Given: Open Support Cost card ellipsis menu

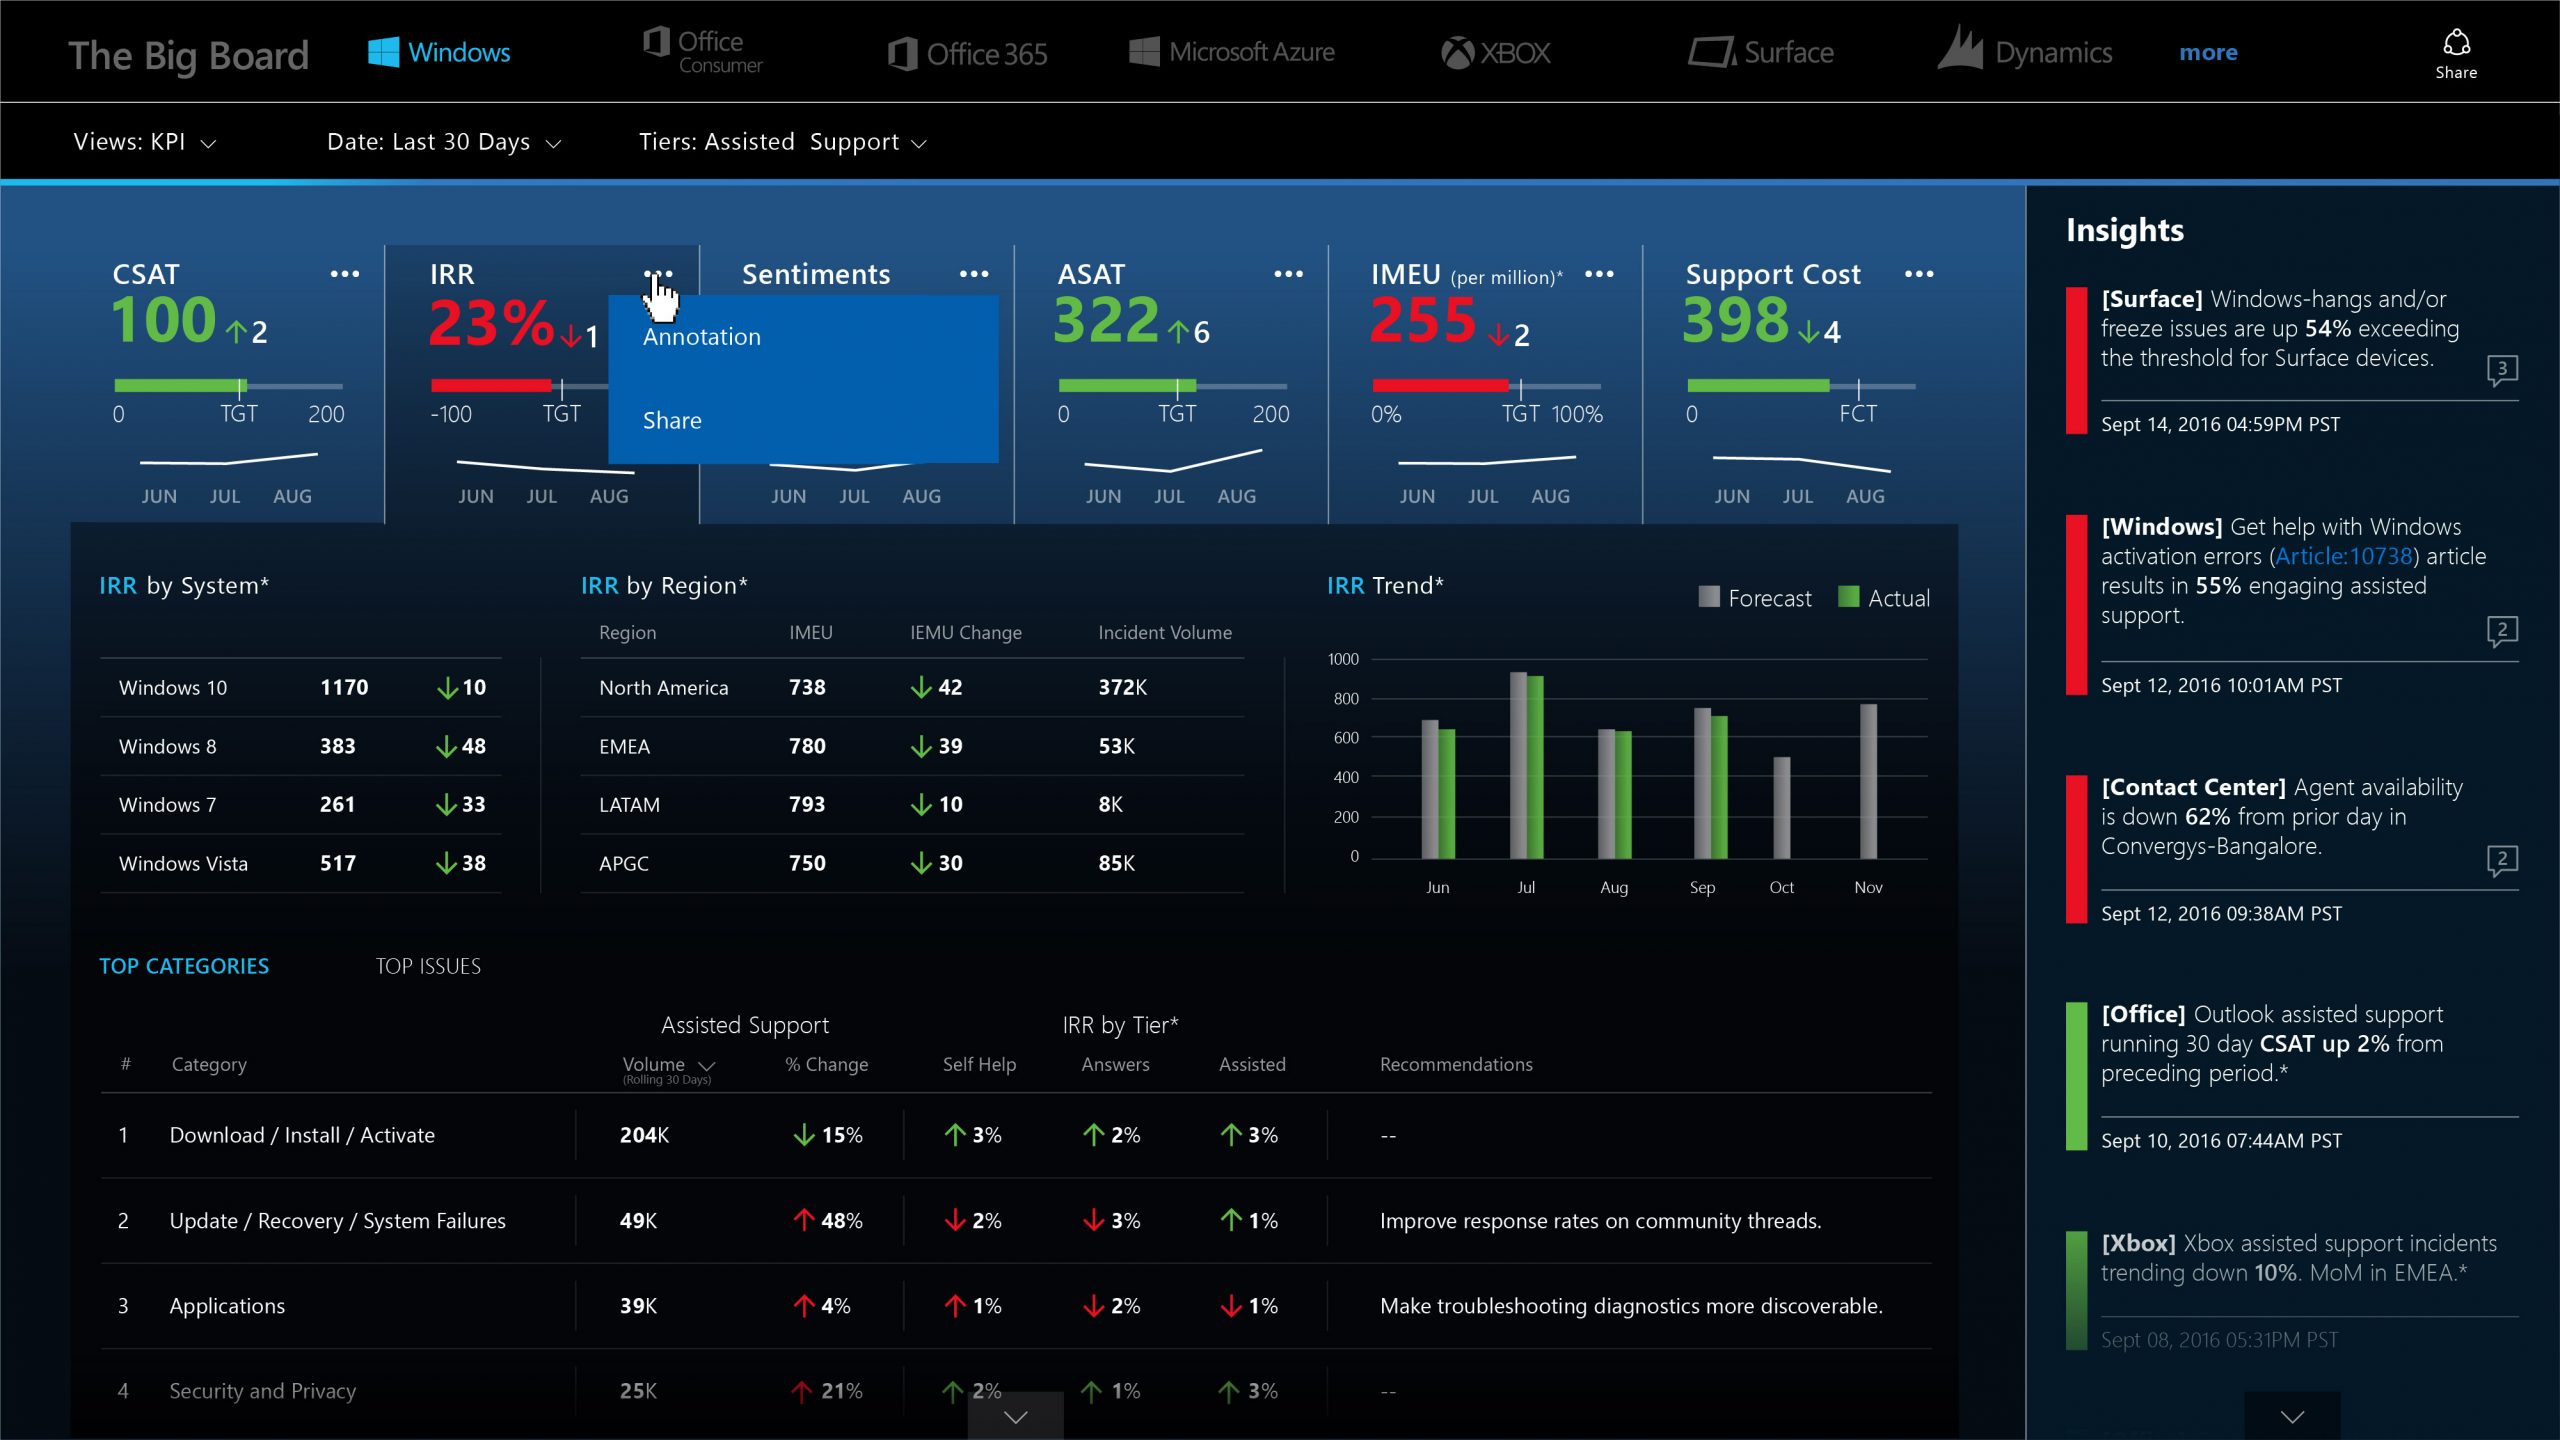Looking at the screenshot, I should [1919, 274].
